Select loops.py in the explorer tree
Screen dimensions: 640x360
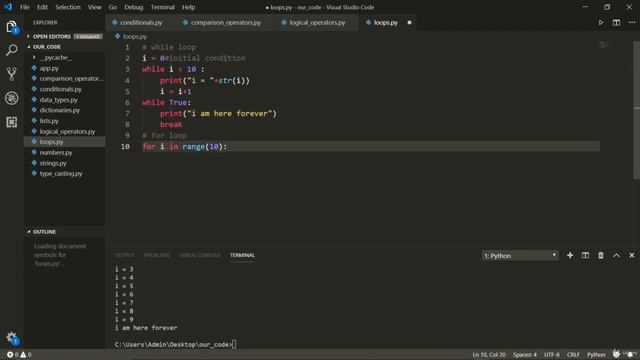pos(64,142)
